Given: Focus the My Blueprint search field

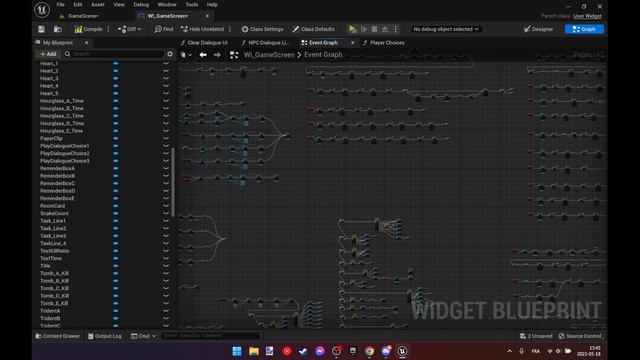Looking at the screenshot, I should tap(114, 54).
